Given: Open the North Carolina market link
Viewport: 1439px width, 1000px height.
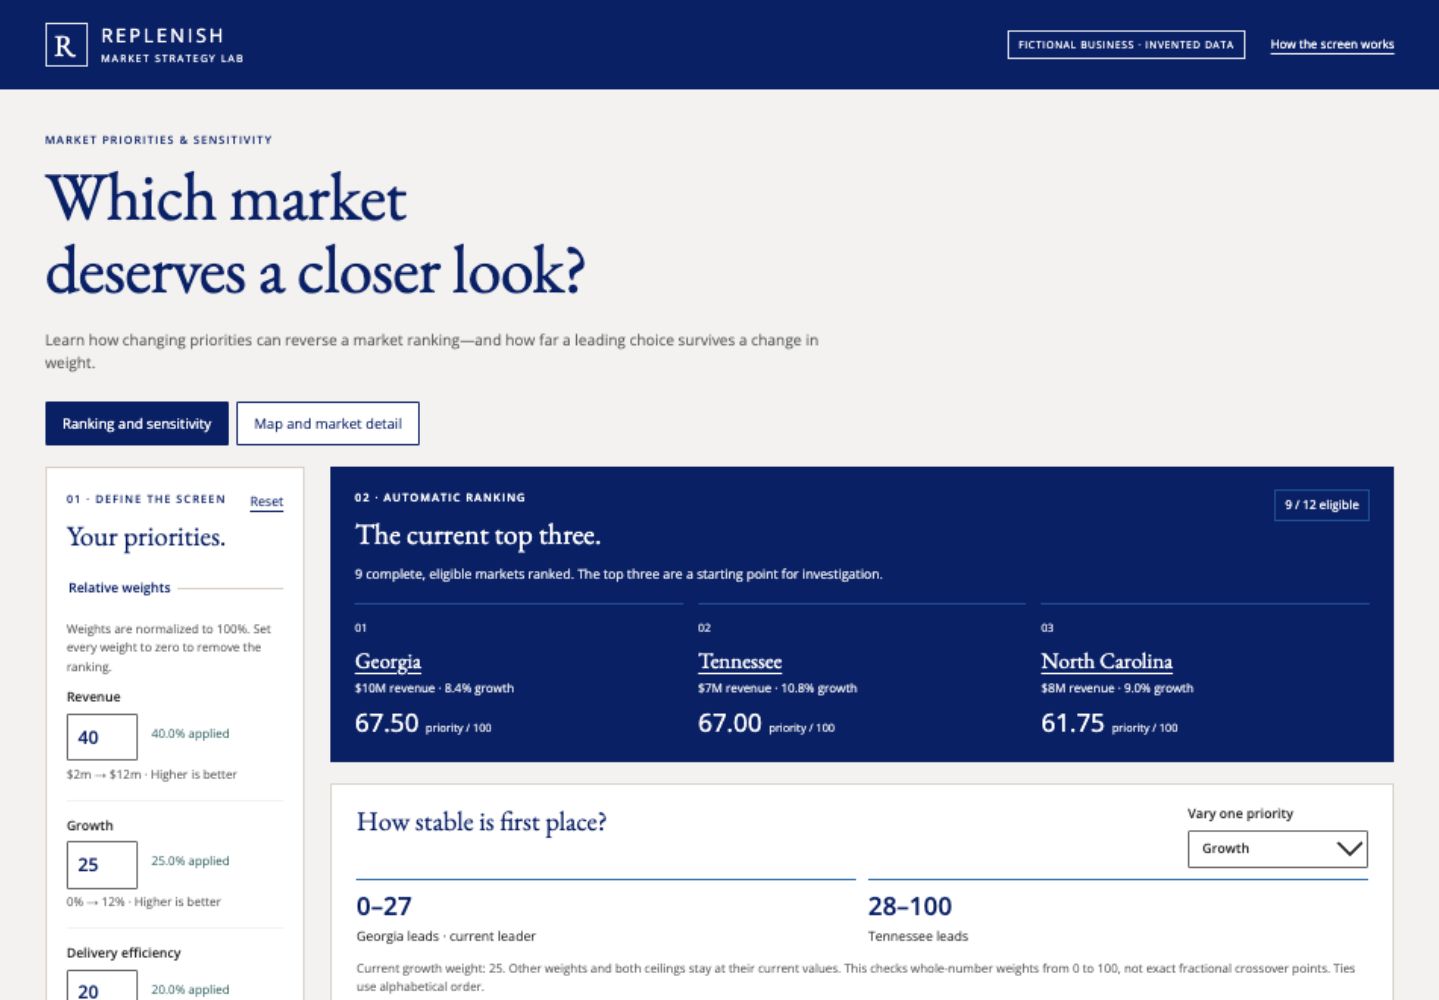Looking at the screenshot, I should [1106, 662].
